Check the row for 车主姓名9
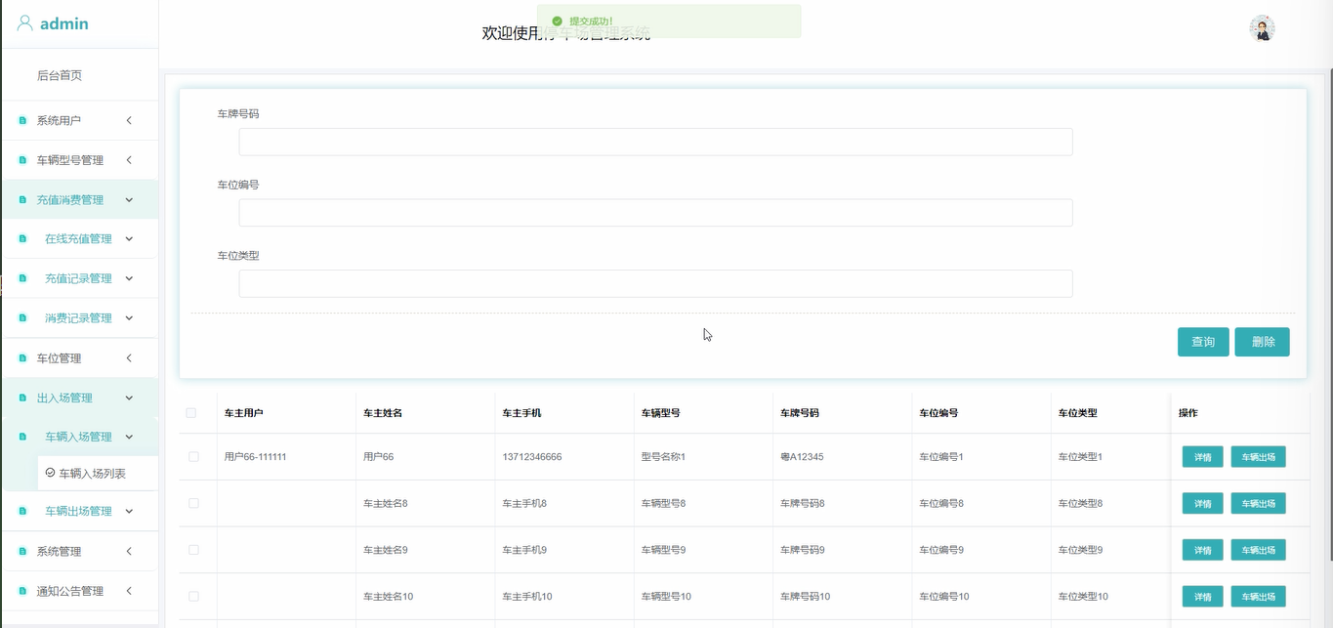1333x628 pixels. [193, 550]
